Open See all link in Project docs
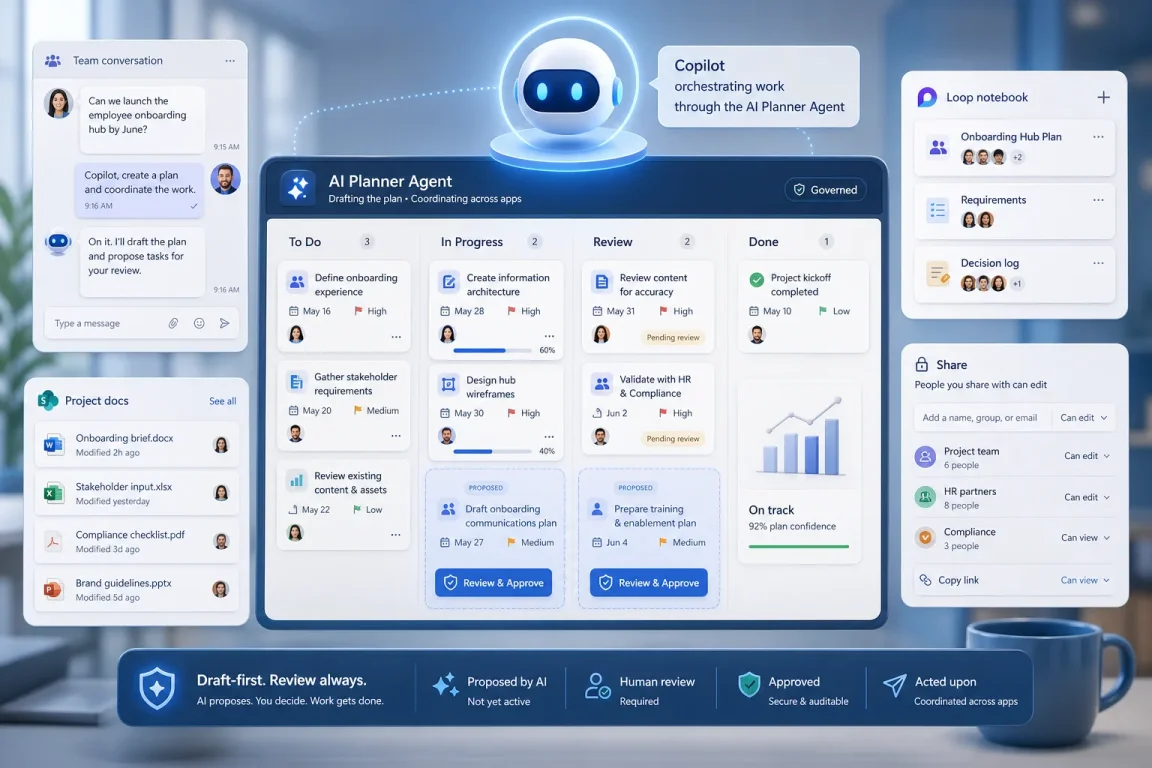1152x768 pixels. coord(223,401)
